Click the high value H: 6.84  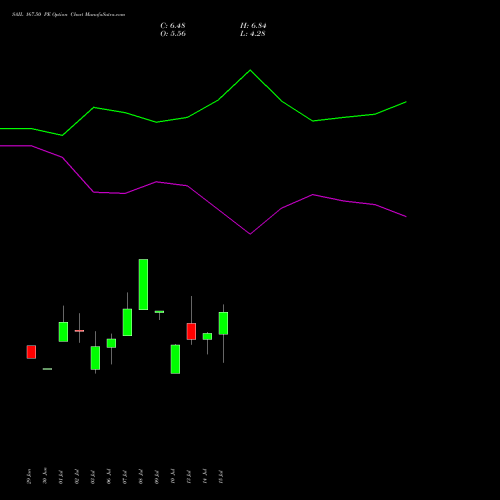(253, 26)
